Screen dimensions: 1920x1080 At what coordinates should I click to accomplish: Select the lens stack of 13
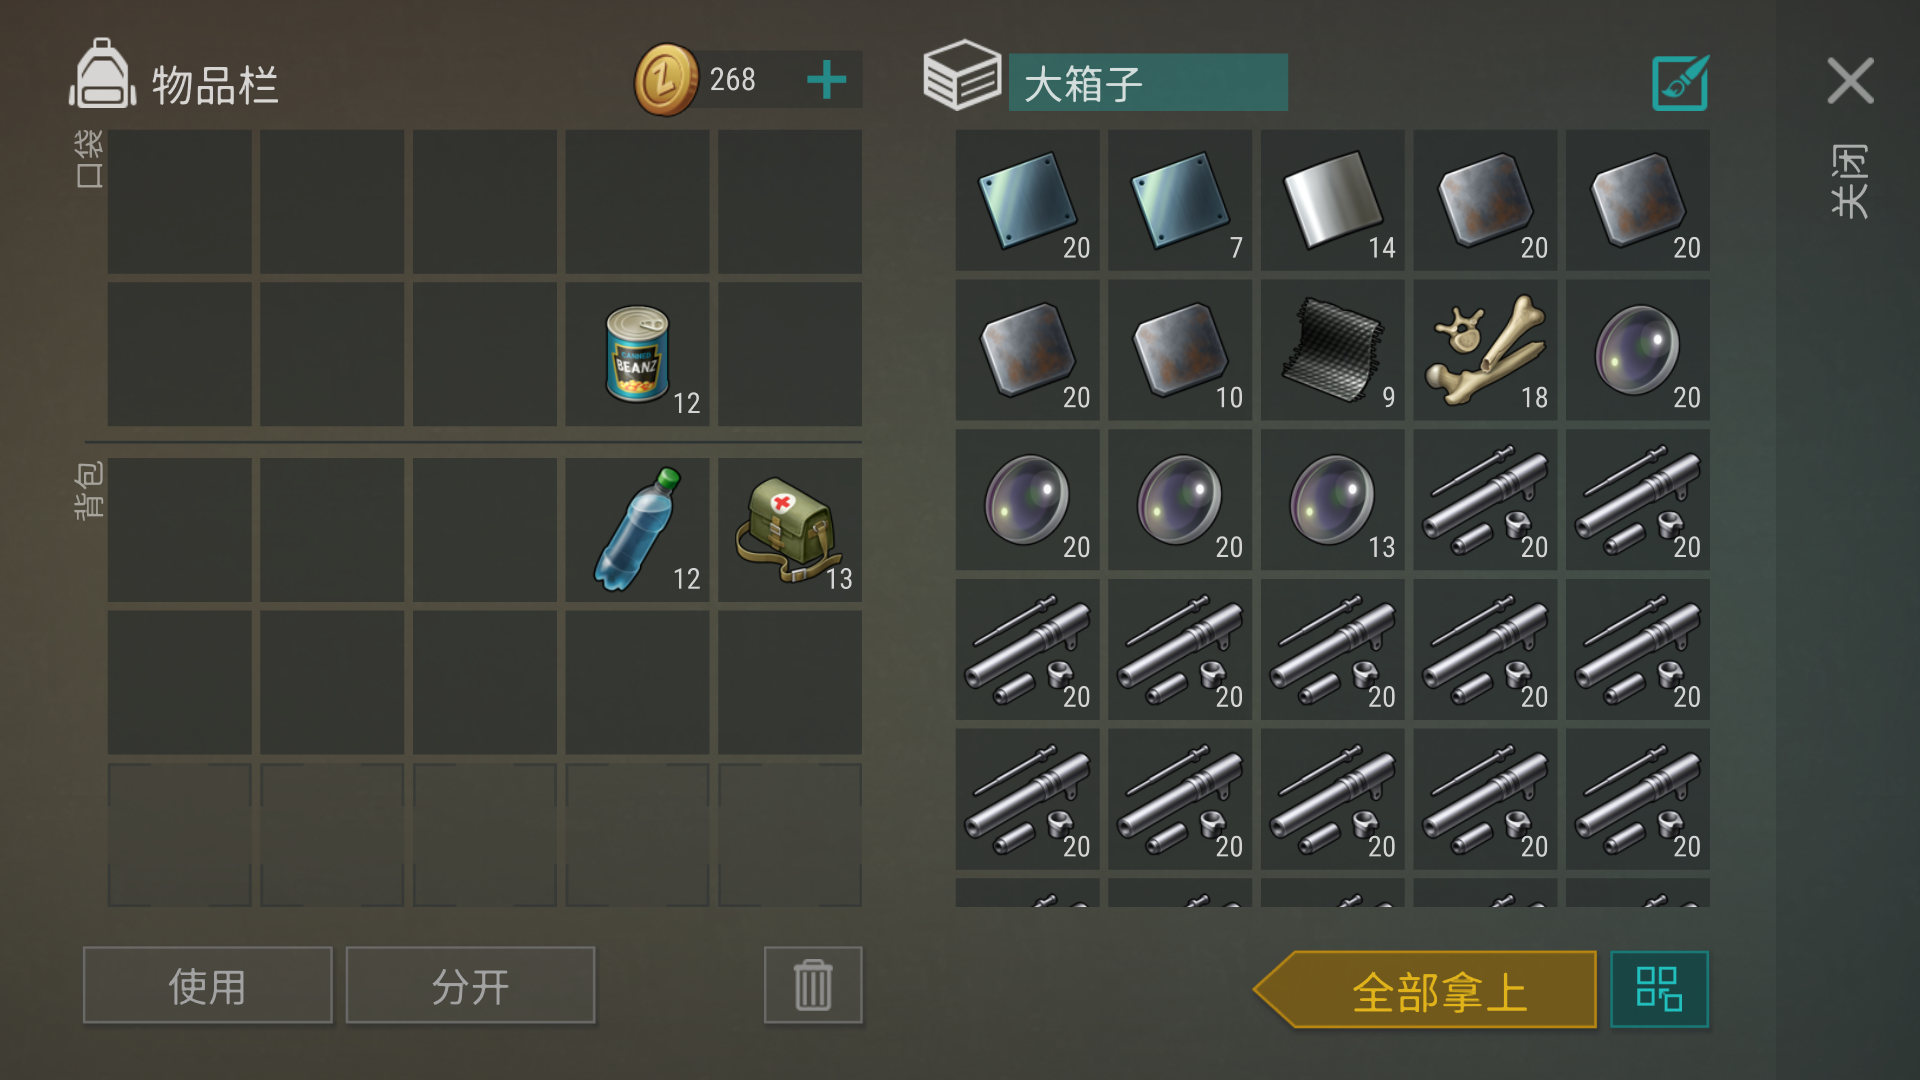pyautogui.click(x=1332, y=500)
